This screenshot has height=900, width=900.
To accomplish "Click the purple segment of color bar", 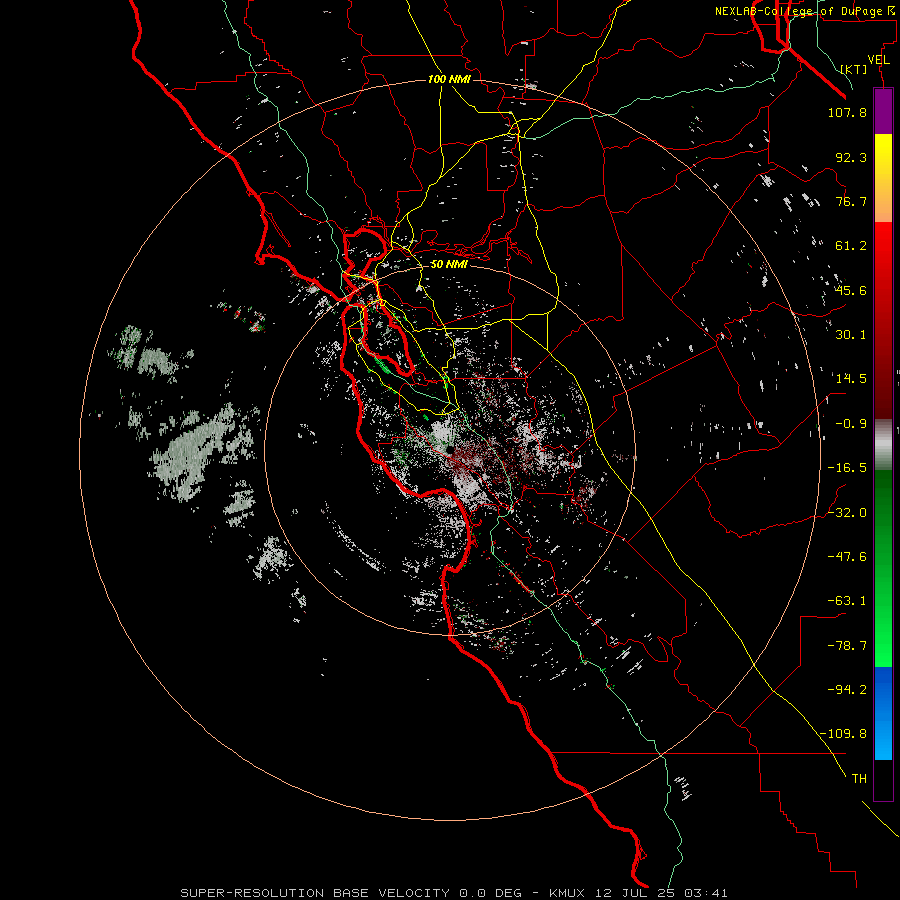I will 883,111.
